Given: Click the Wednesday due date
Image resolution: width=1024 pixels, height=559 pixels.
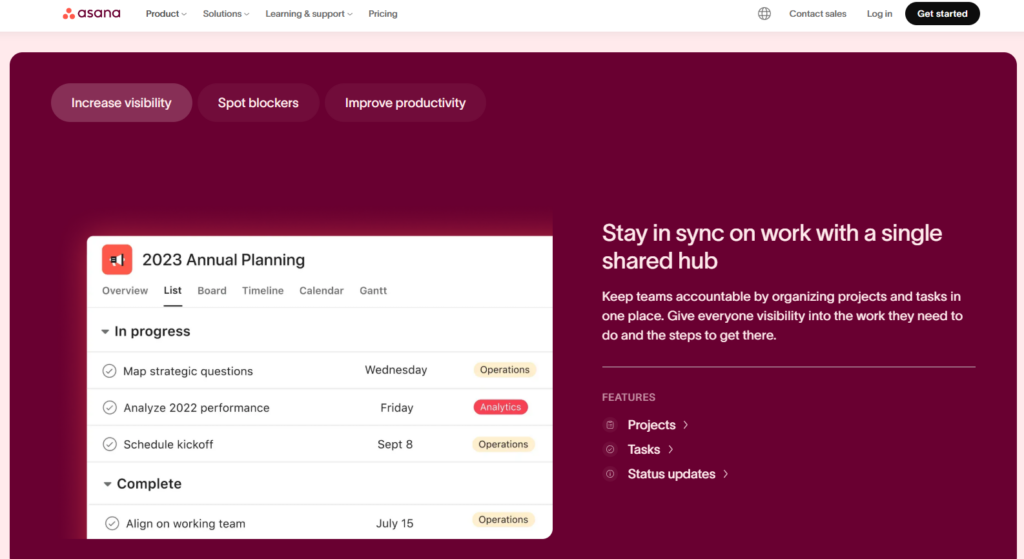Looking at the screenshot, I should click(x=396, y=370).
